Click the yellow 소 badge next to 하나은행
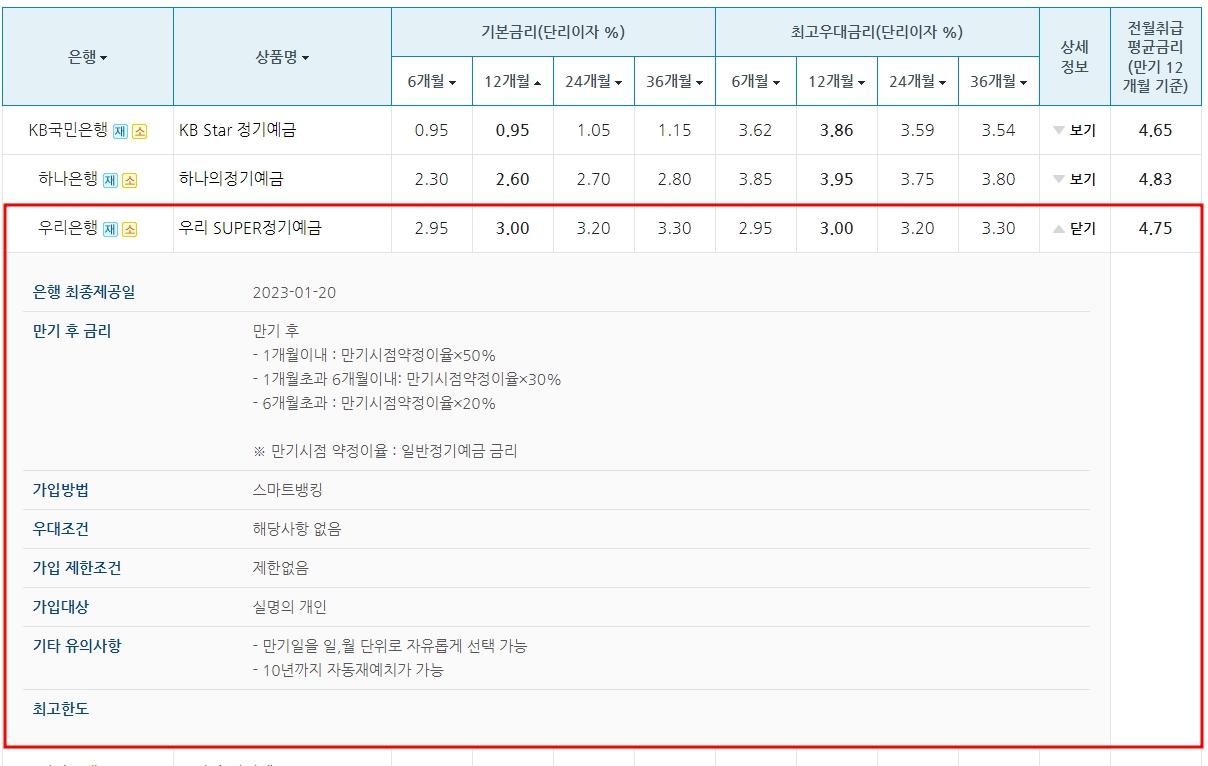Image resolution: width=1208 pixels, height=766 pixels. [130, 180]
